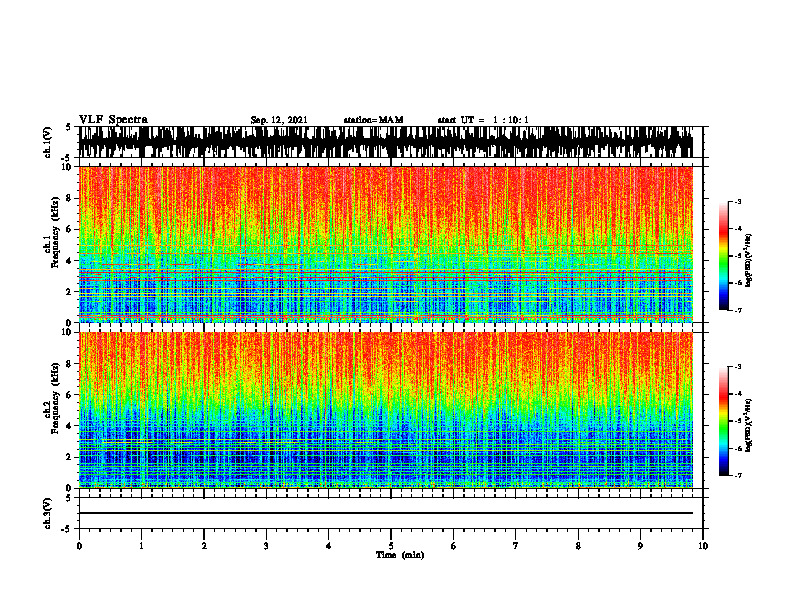Image resolution: width=792 pixels, height=612 pixels.
Task: Click the ch.2 color bar "-3" tick label
Action: 738,367
